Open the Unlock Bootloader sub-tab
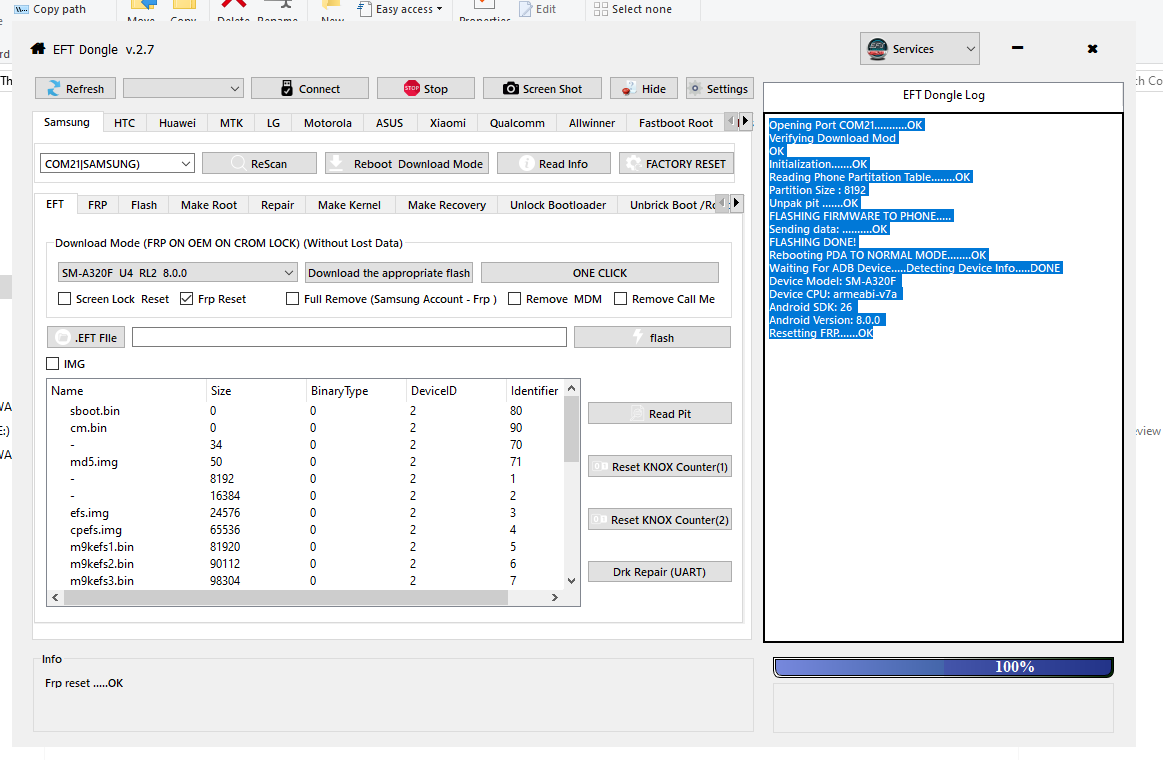This screenshot has width=1163, height=760. click(558, 205)
